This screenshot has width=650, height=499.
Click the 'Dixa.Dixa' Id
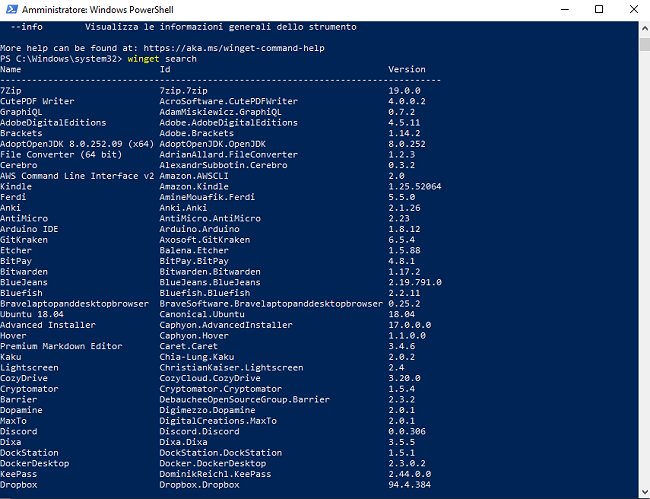tap(183, 442)
